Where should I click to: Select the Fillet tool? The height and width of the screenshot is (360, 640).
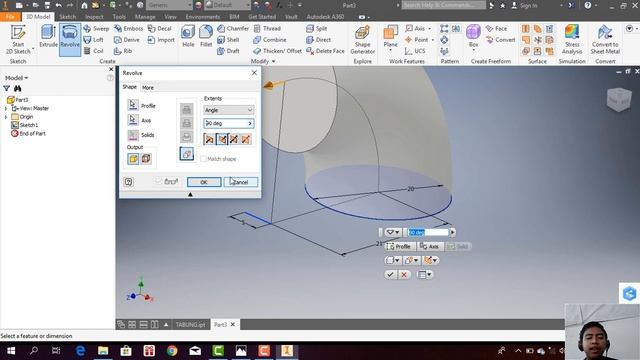tap(206, 37)
